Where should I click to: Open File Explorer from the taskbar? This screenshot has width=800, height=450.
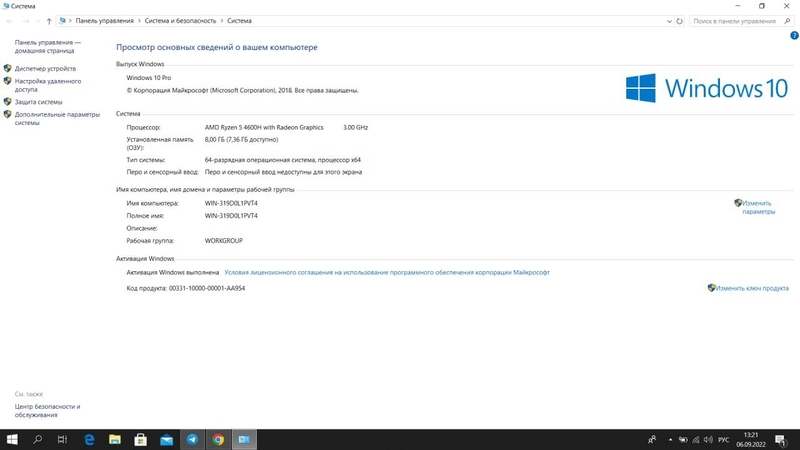point(114,439)
